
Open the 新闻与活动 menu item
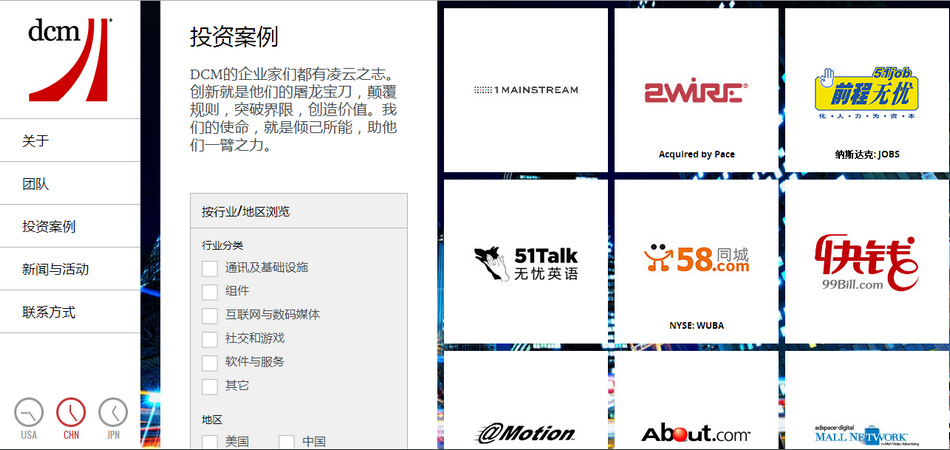pyautogui.click(x=70, y=269)
